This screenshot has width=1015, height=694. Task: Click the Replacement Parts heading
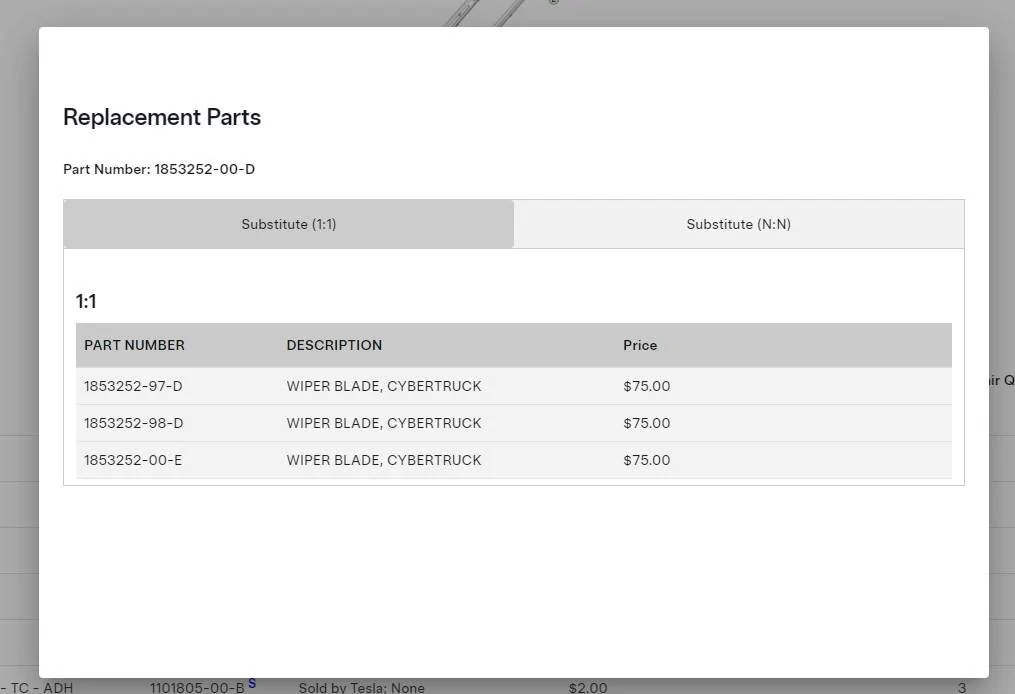pyautogui.click(x=162, y=117)
